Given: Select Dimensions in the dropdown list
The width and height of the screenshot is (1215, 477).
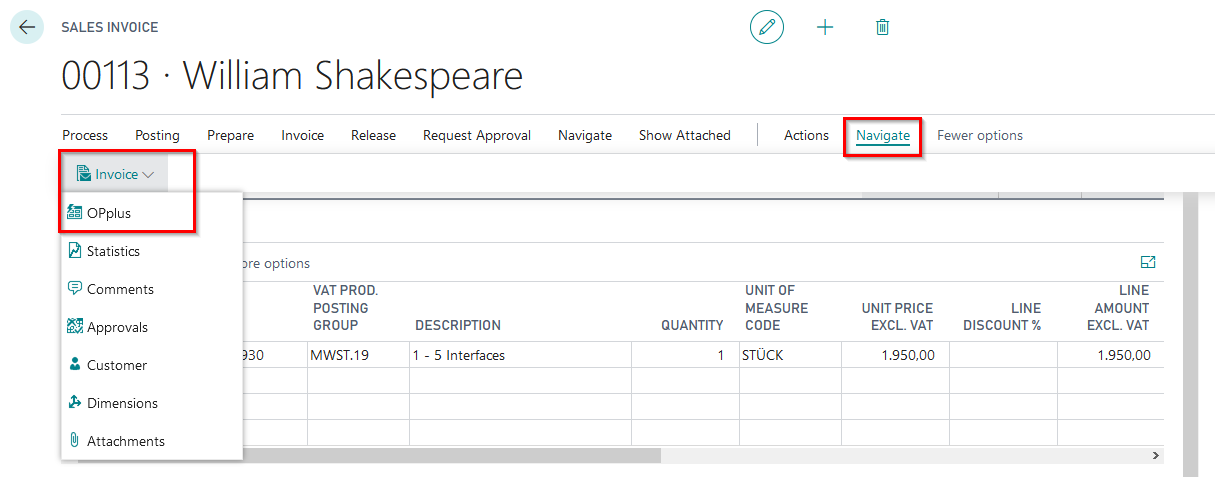Looking at the screenshot, I should 122,403.
